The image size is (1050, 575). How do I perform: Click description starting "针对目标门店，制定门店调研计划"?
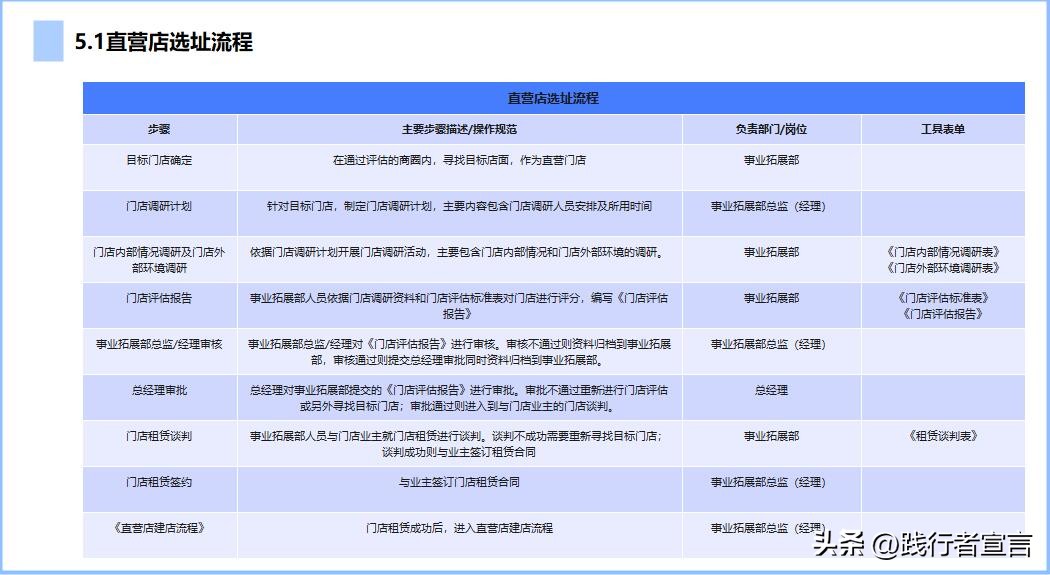(459, 206)
